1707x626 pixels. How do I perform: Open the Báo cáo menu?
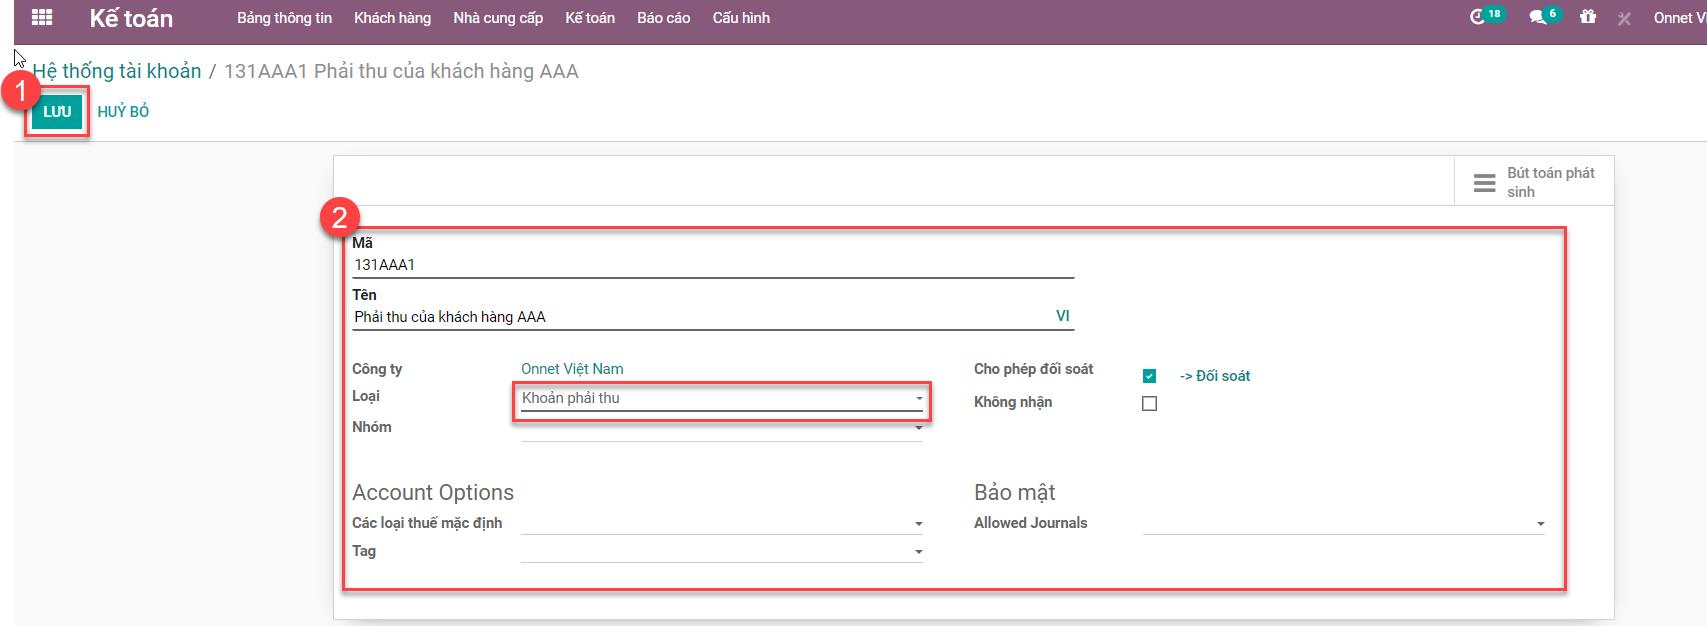[x=663, y=18]
